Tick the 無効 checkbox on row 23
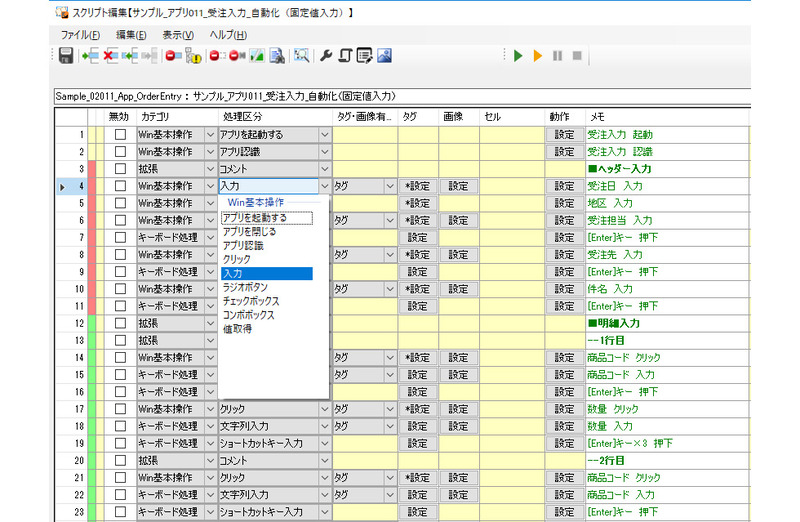This screenshot has width=800, height=522. click(120, 512)
